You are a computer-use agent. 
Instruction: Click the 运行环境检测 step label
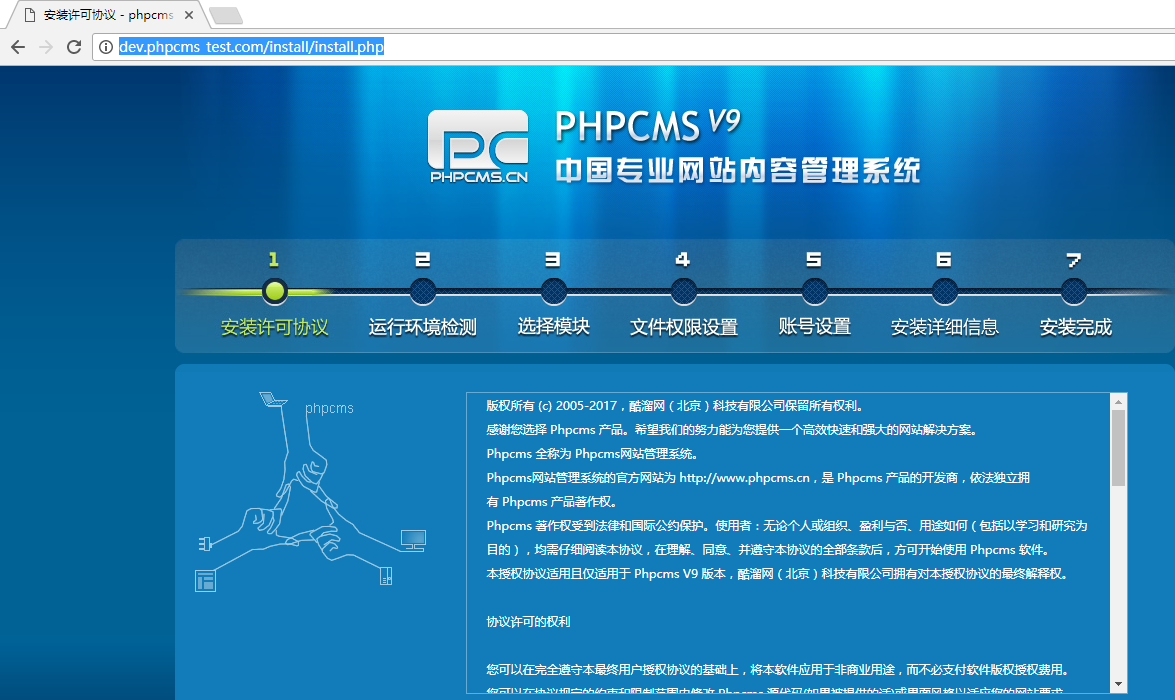423,328
